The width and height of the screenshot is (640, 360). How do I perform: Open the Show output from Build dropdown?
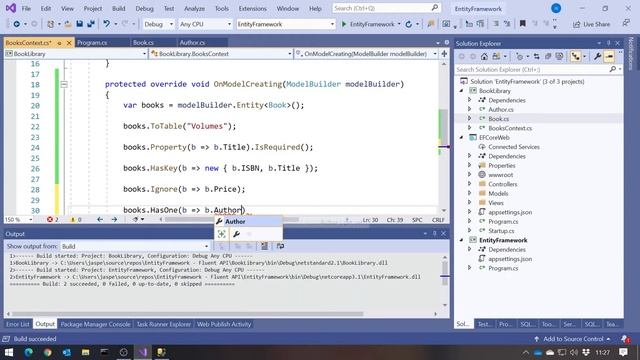135,246
